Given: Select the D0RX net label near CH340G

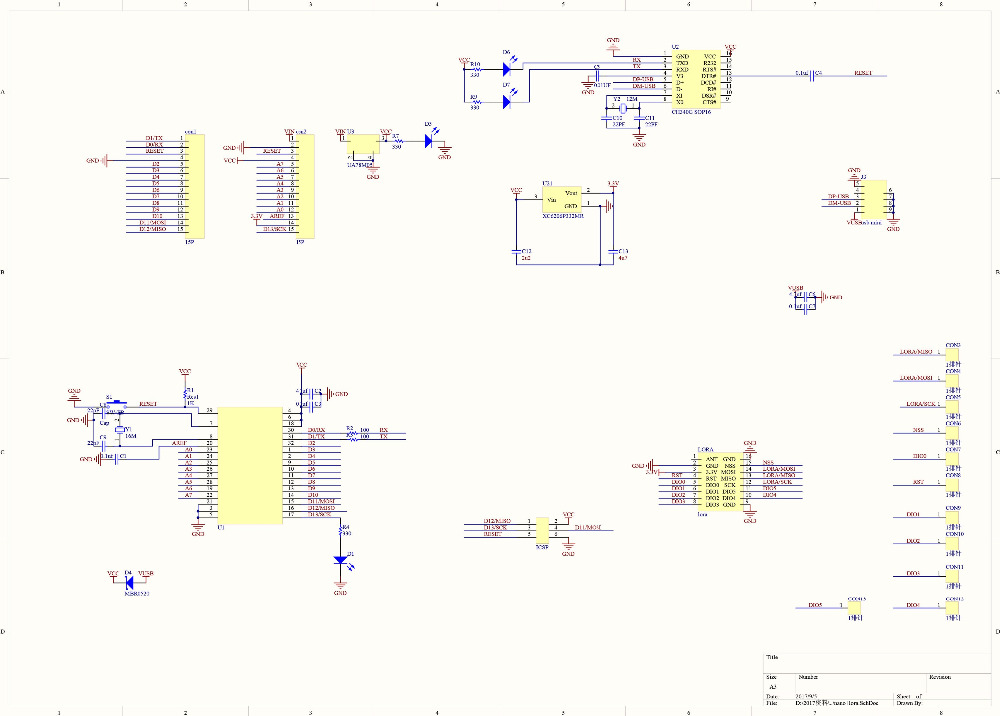Looking at the screenshot, I should pos(316,430).
